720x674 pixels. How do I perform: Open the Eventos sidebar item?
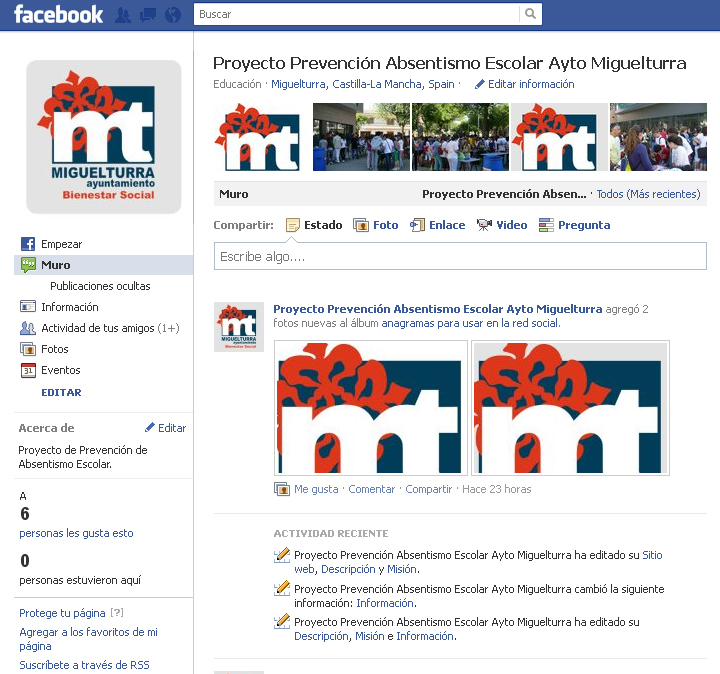[61, 370]
